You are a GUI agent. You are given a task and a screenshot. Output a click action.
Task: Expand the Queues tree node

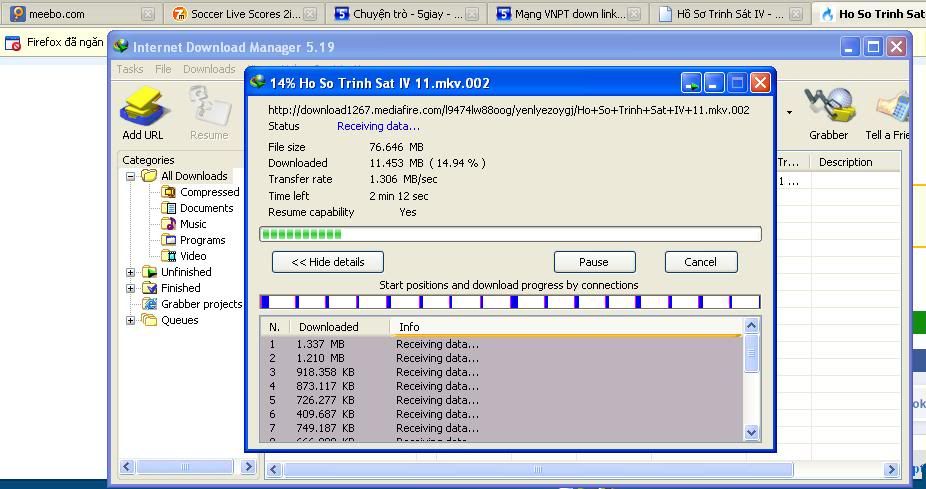coord(131,320)
